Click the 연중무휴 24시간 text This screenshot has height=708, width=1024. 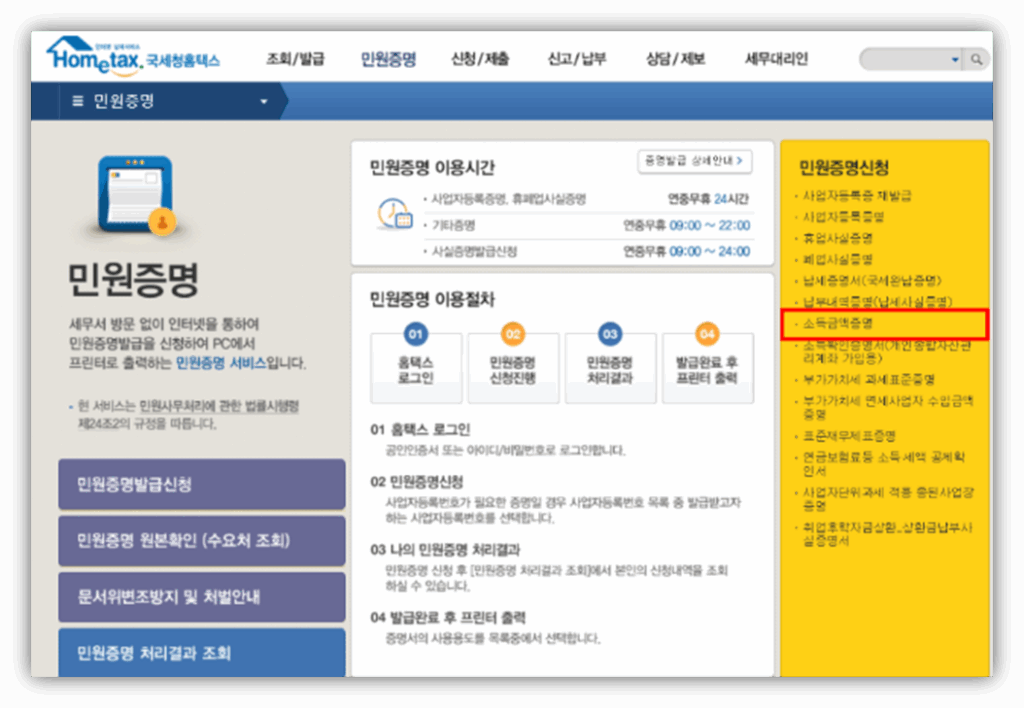[708, 199]
